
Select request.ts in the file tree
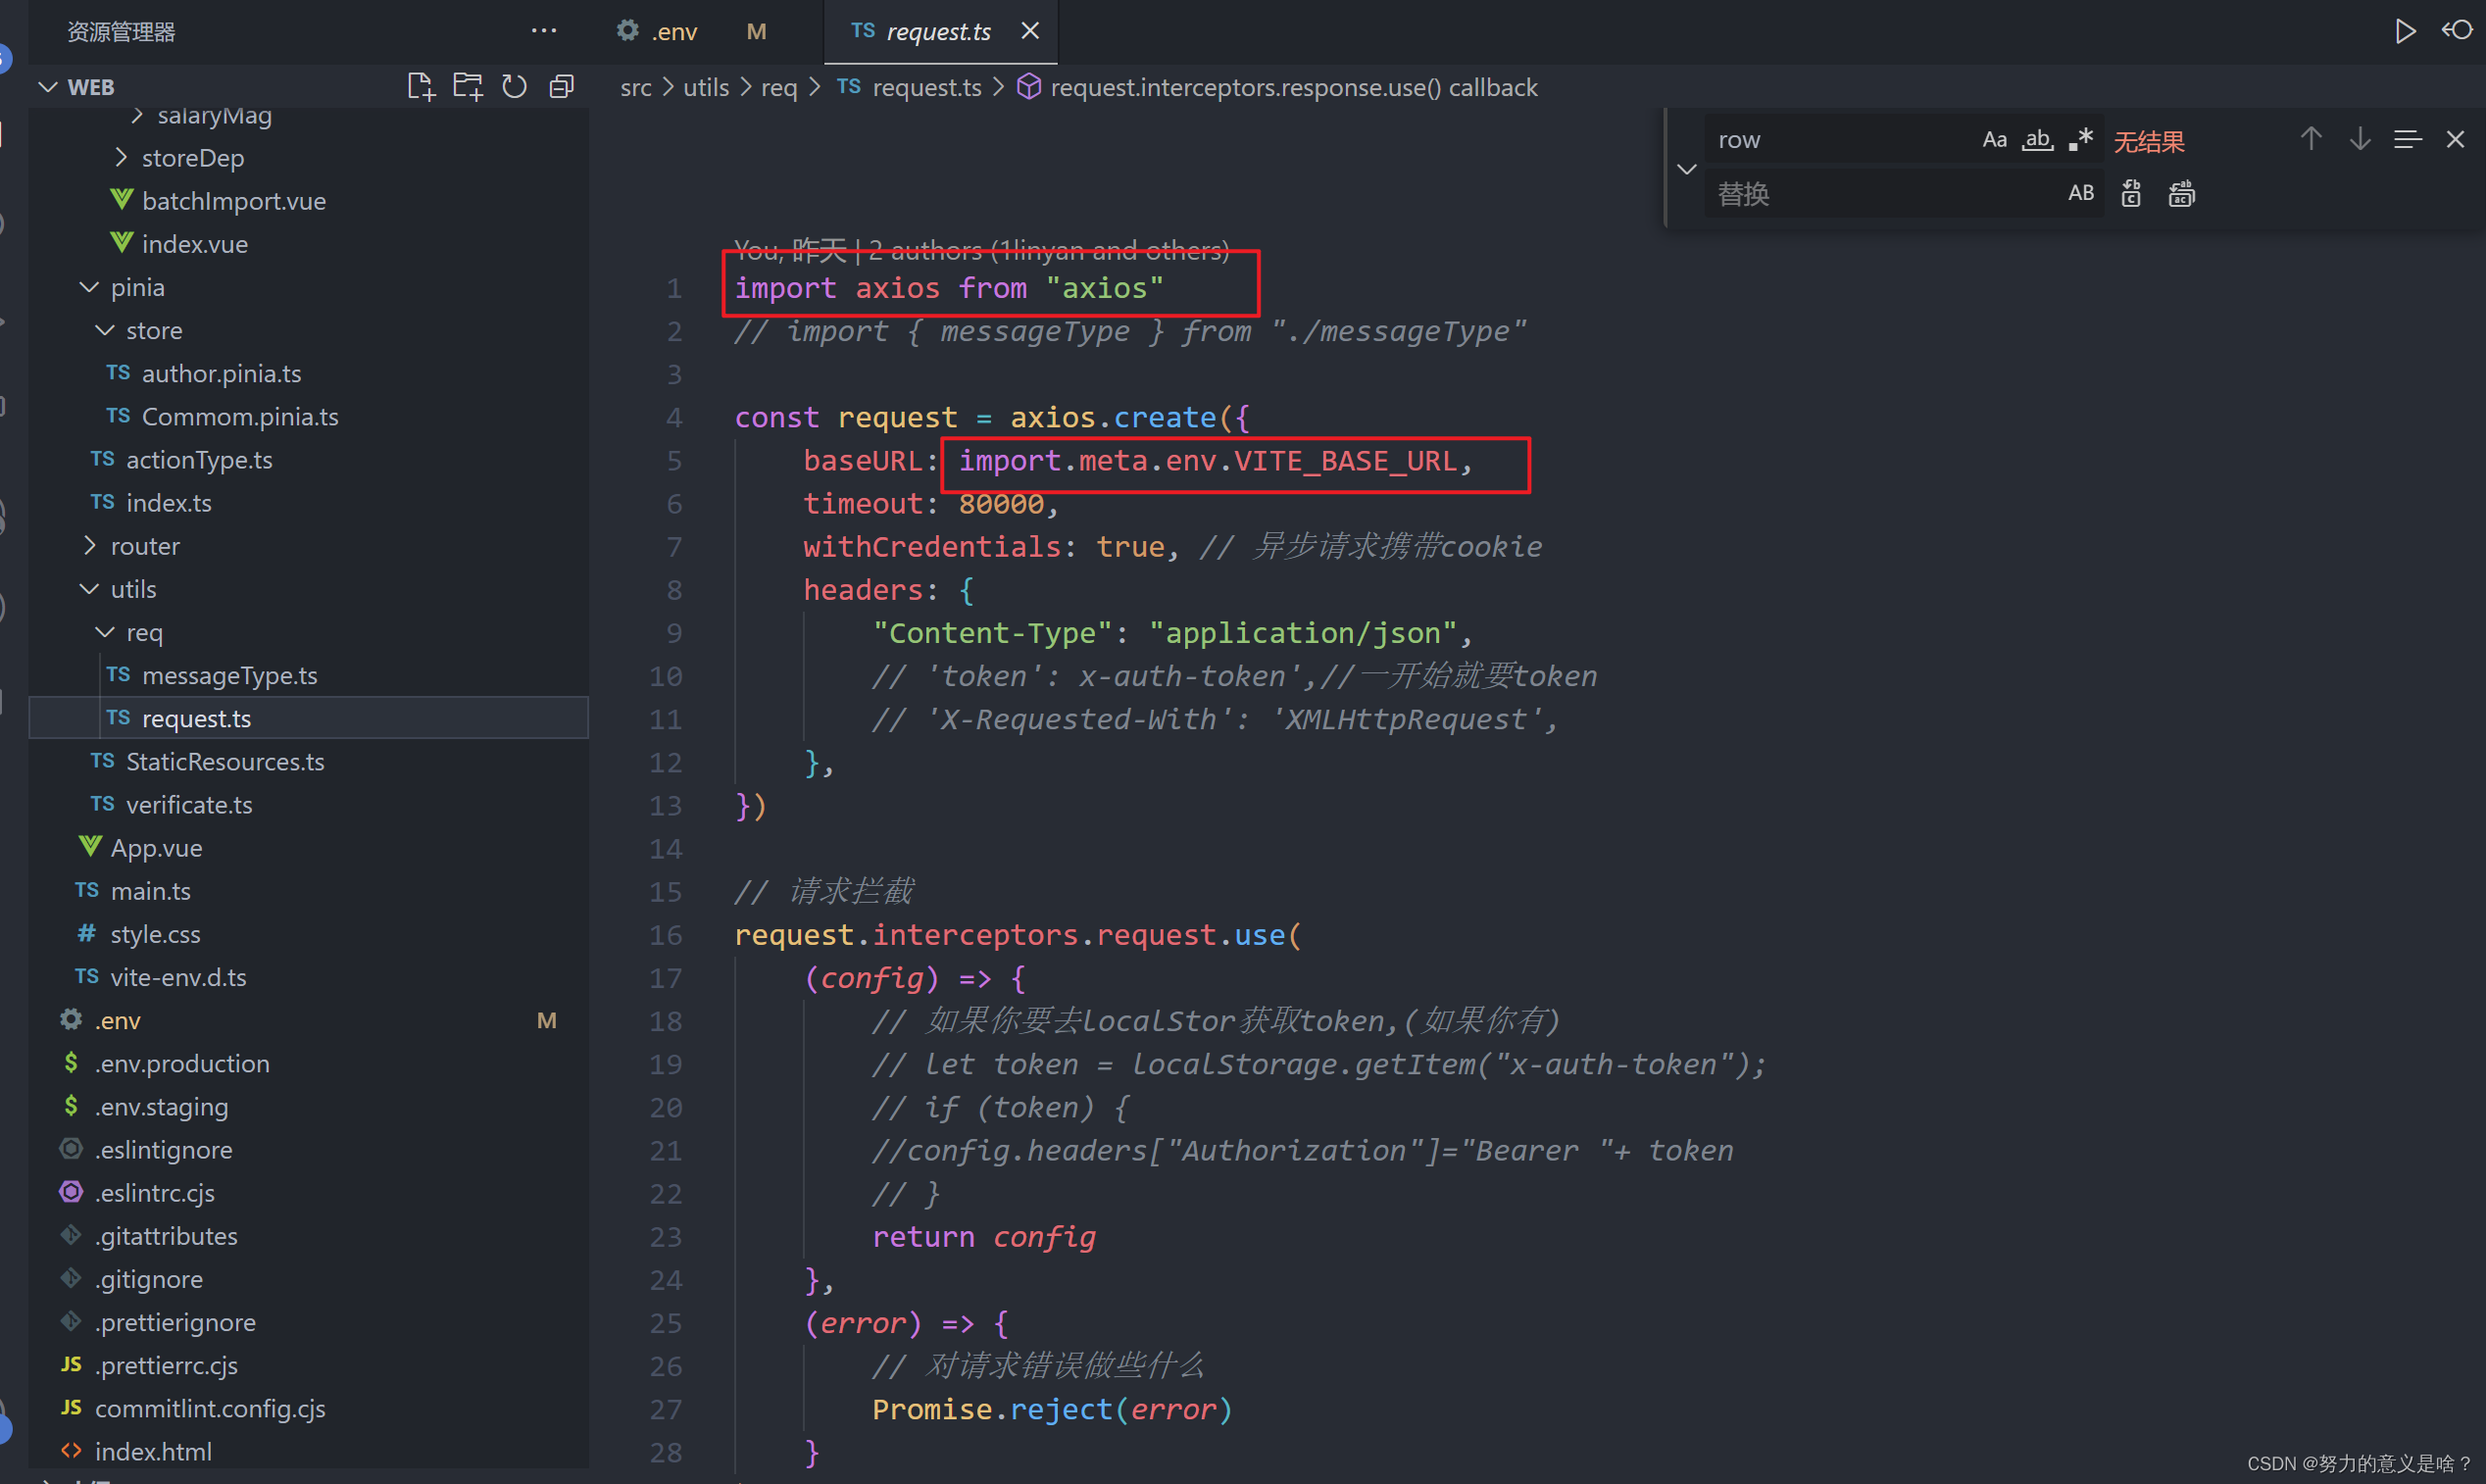pyautogui.click(x=308, y=718)
